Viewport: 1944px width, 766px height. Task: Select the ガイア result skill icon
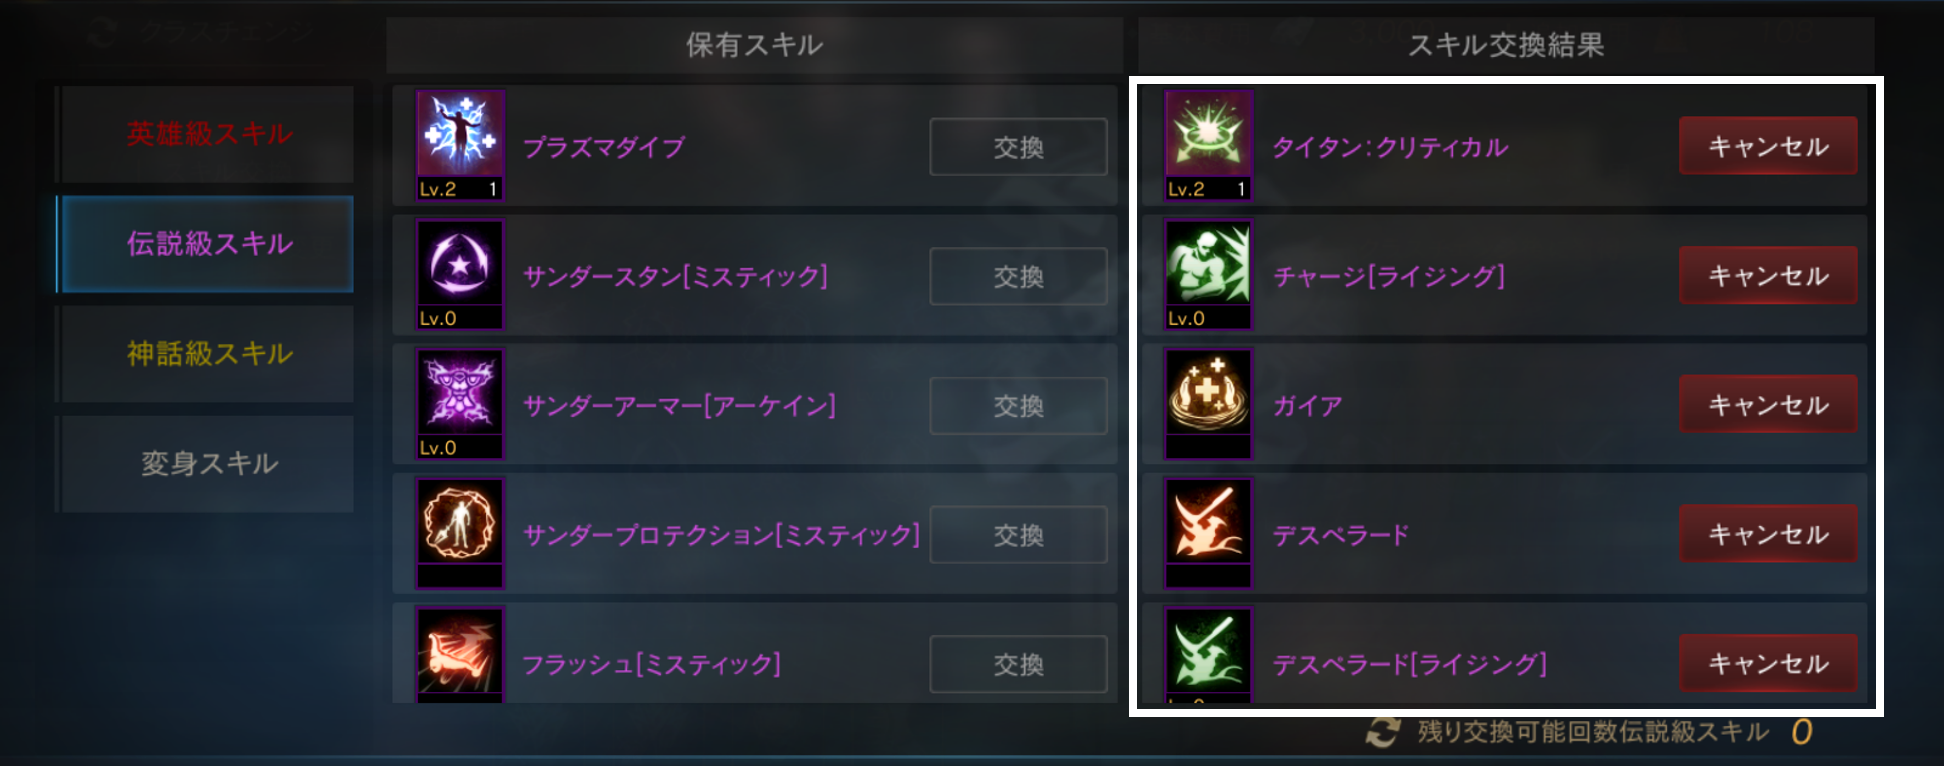(x=1208, y=404)
